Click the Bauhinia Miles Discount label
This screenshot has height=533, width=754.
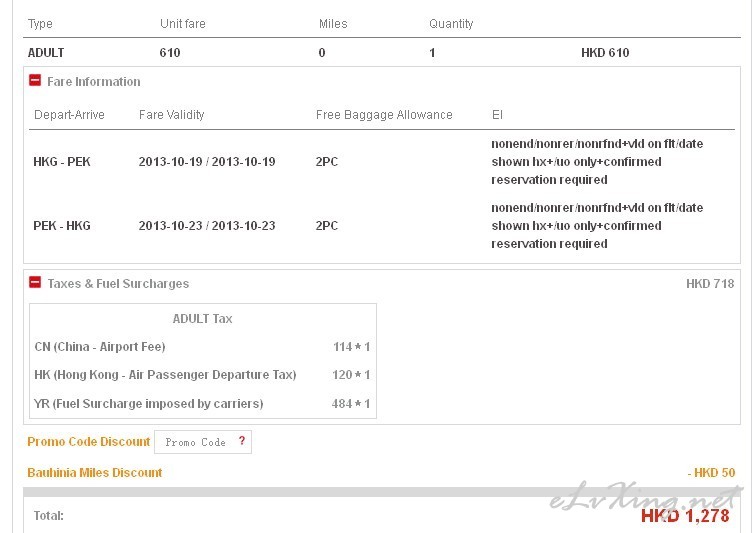(95, 472)
